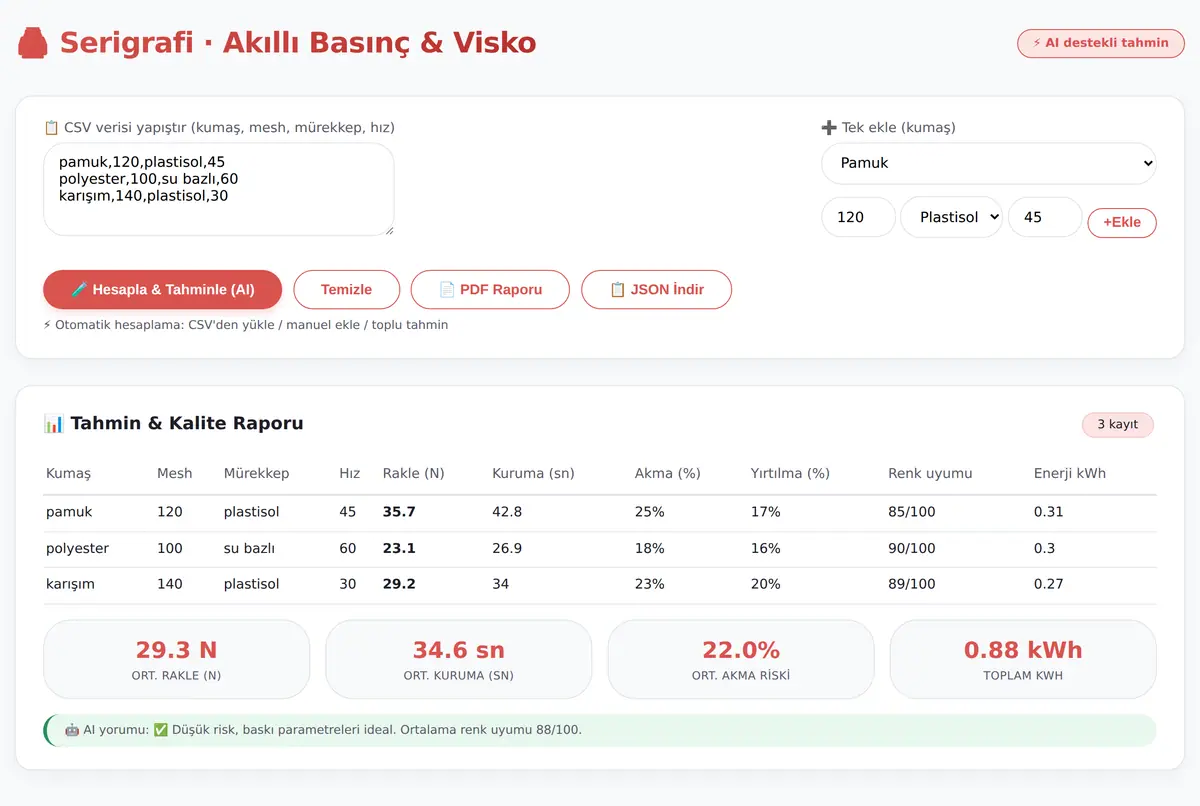
Task: Click the 34.6 sn average drying card
Action: pos(459,659)
